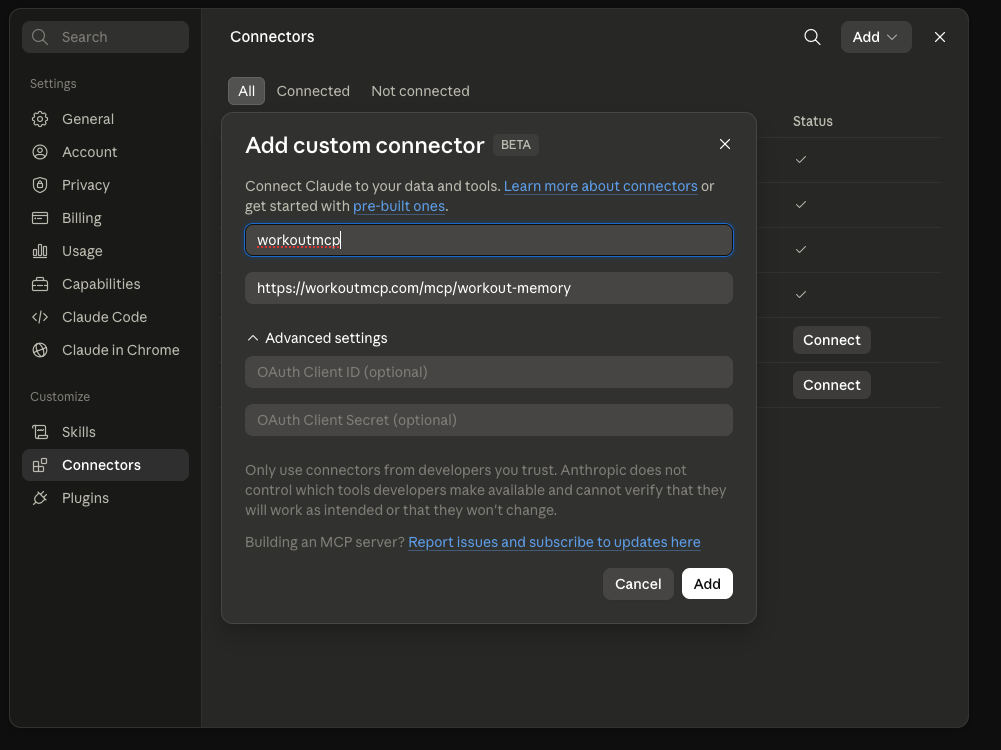Click the Claude Code brackets icon
The image size is (1001, 750).
coord(40,317)
